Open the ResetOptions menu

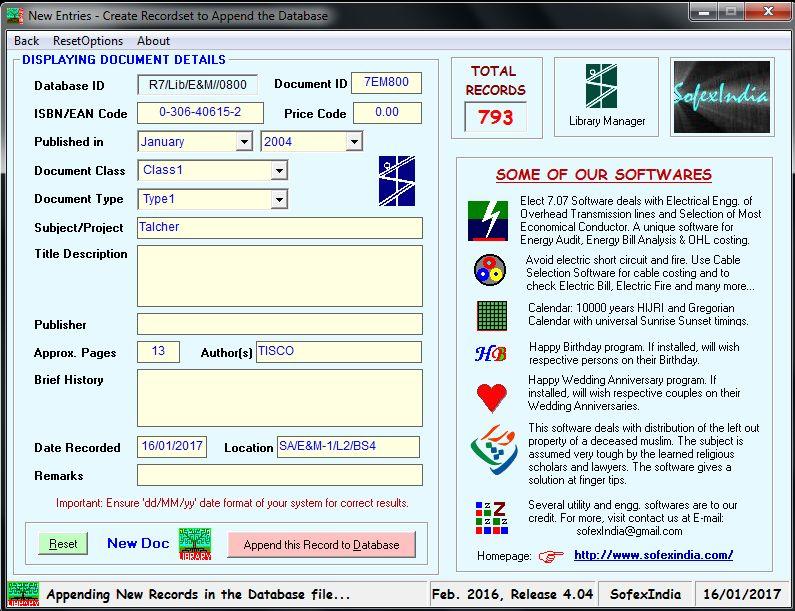click(x=88, y=41)
